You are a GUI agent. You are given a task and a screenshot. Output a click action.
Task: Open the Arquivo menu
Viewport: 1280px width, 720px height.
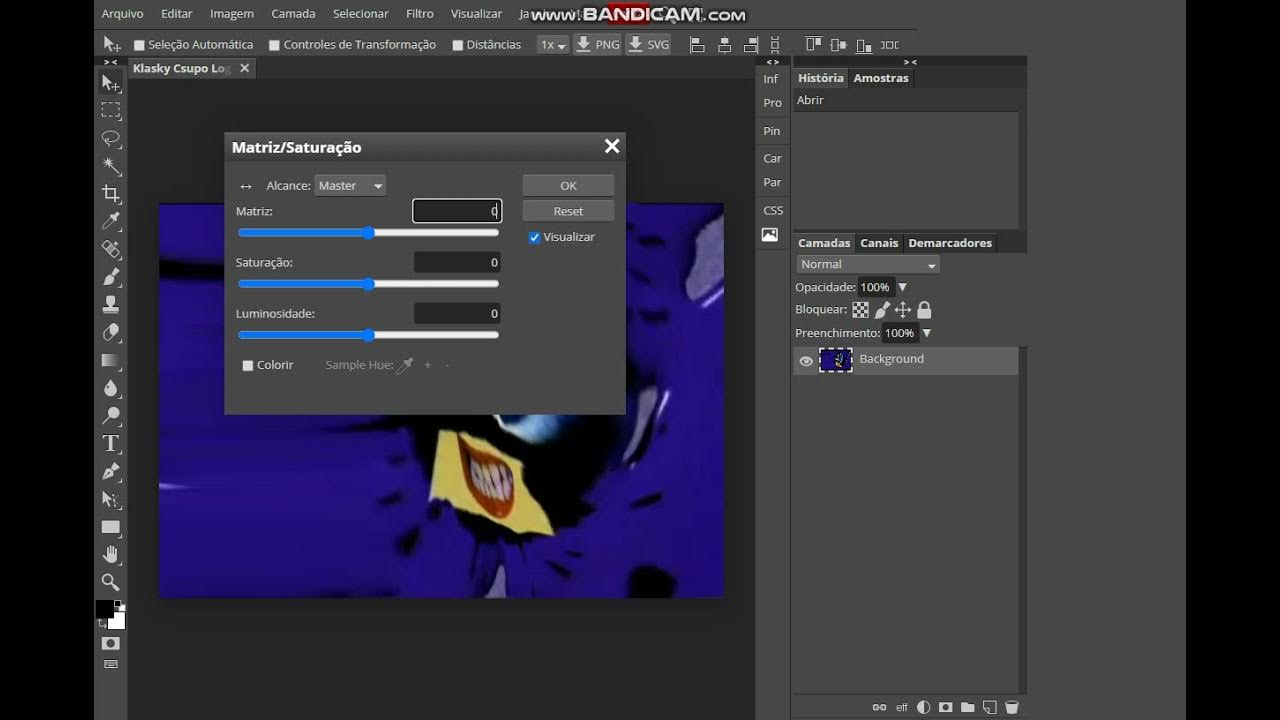click(123, 14)
